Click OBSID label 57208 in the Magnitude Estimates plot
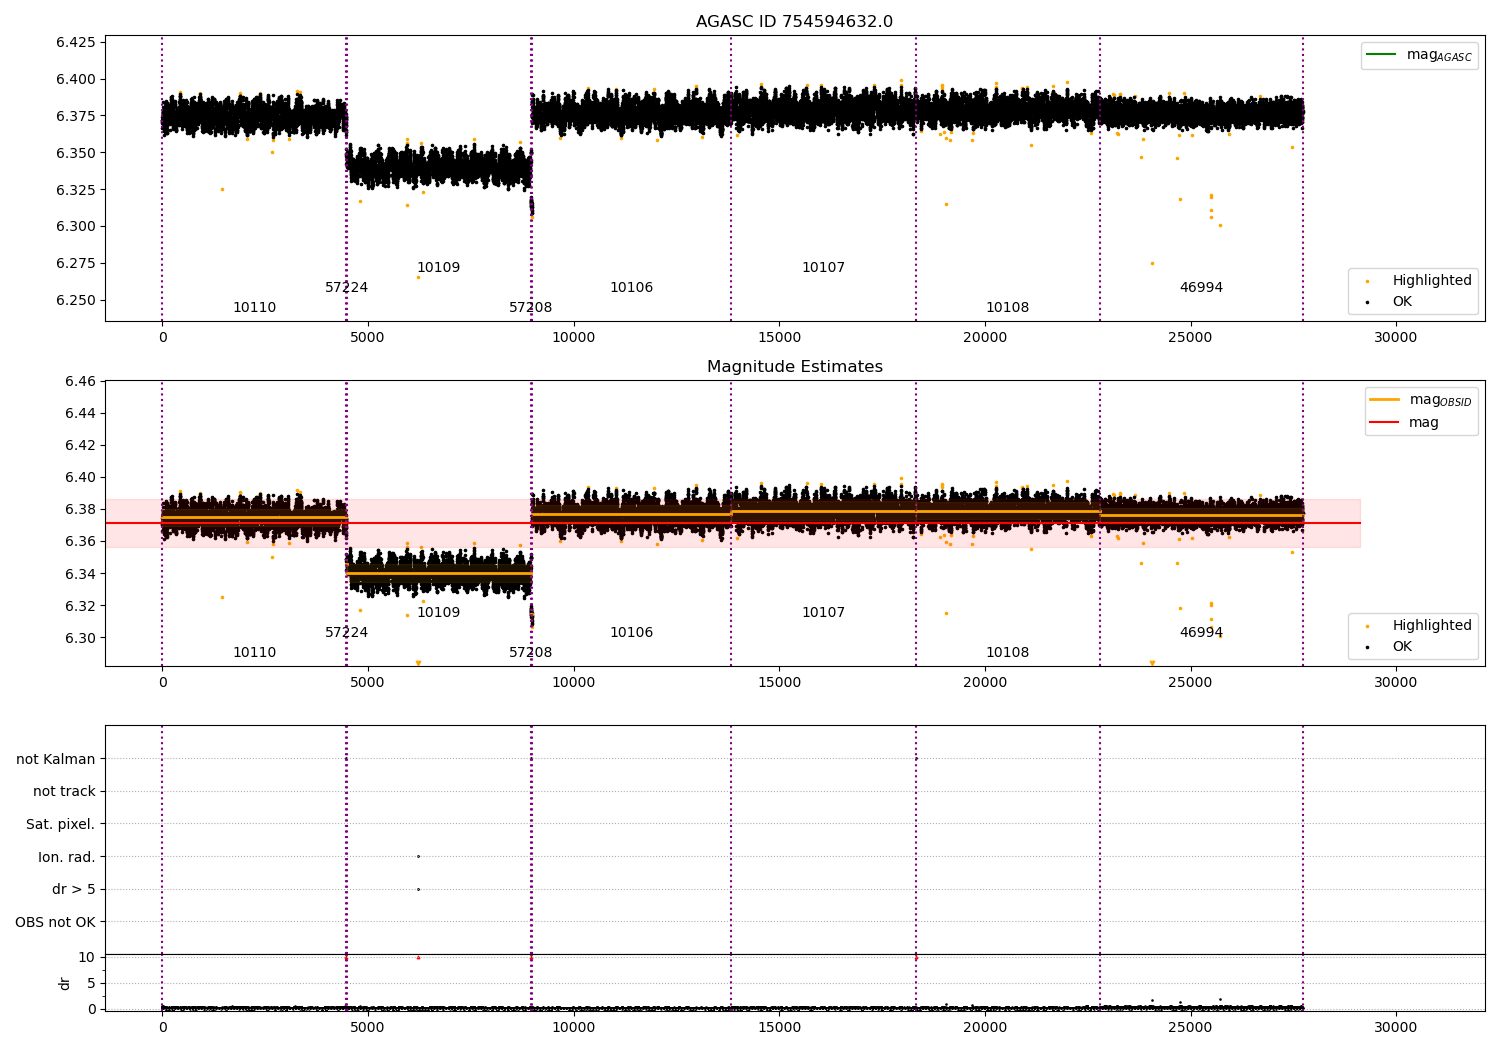Viewport: 1500px width, 1050px height. (x=530, y=653)
